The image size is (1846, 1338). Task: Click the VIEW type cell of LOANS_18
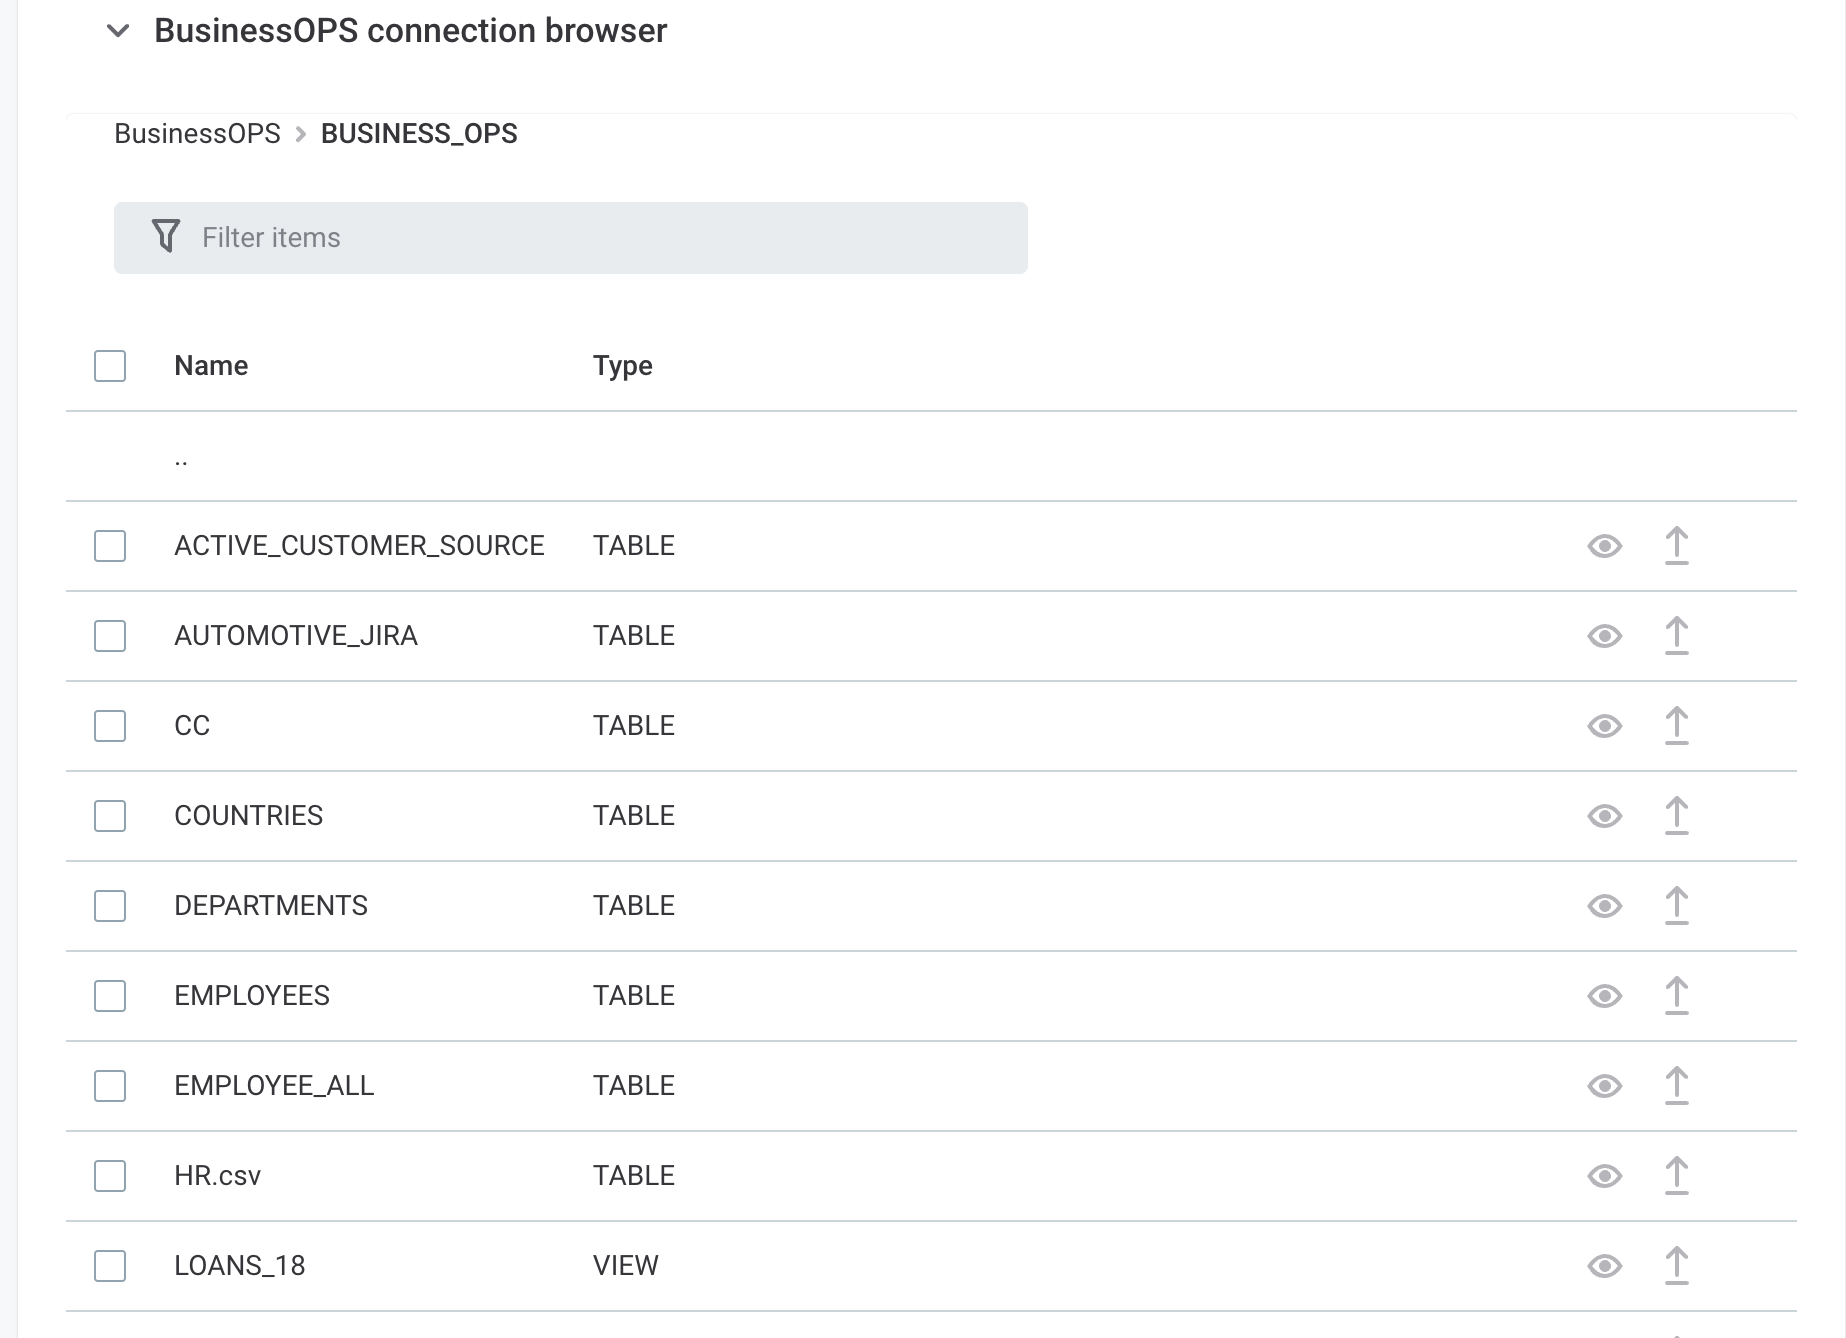point(626,1266)
